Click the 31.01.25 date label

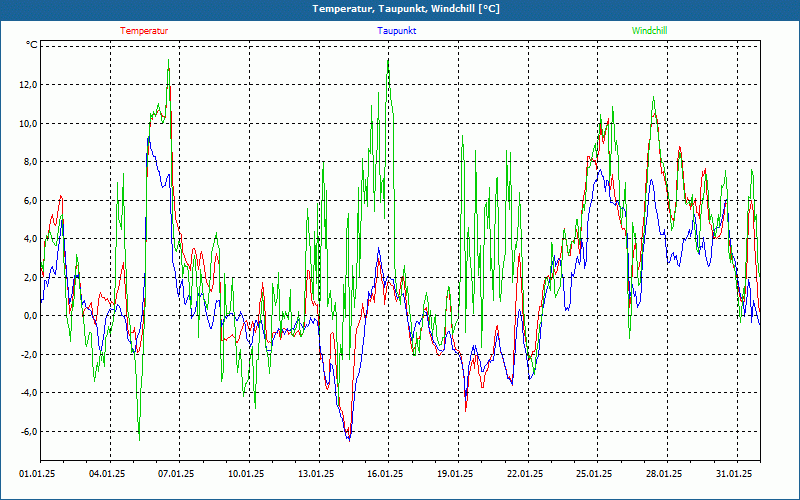[x=735, y=474]
